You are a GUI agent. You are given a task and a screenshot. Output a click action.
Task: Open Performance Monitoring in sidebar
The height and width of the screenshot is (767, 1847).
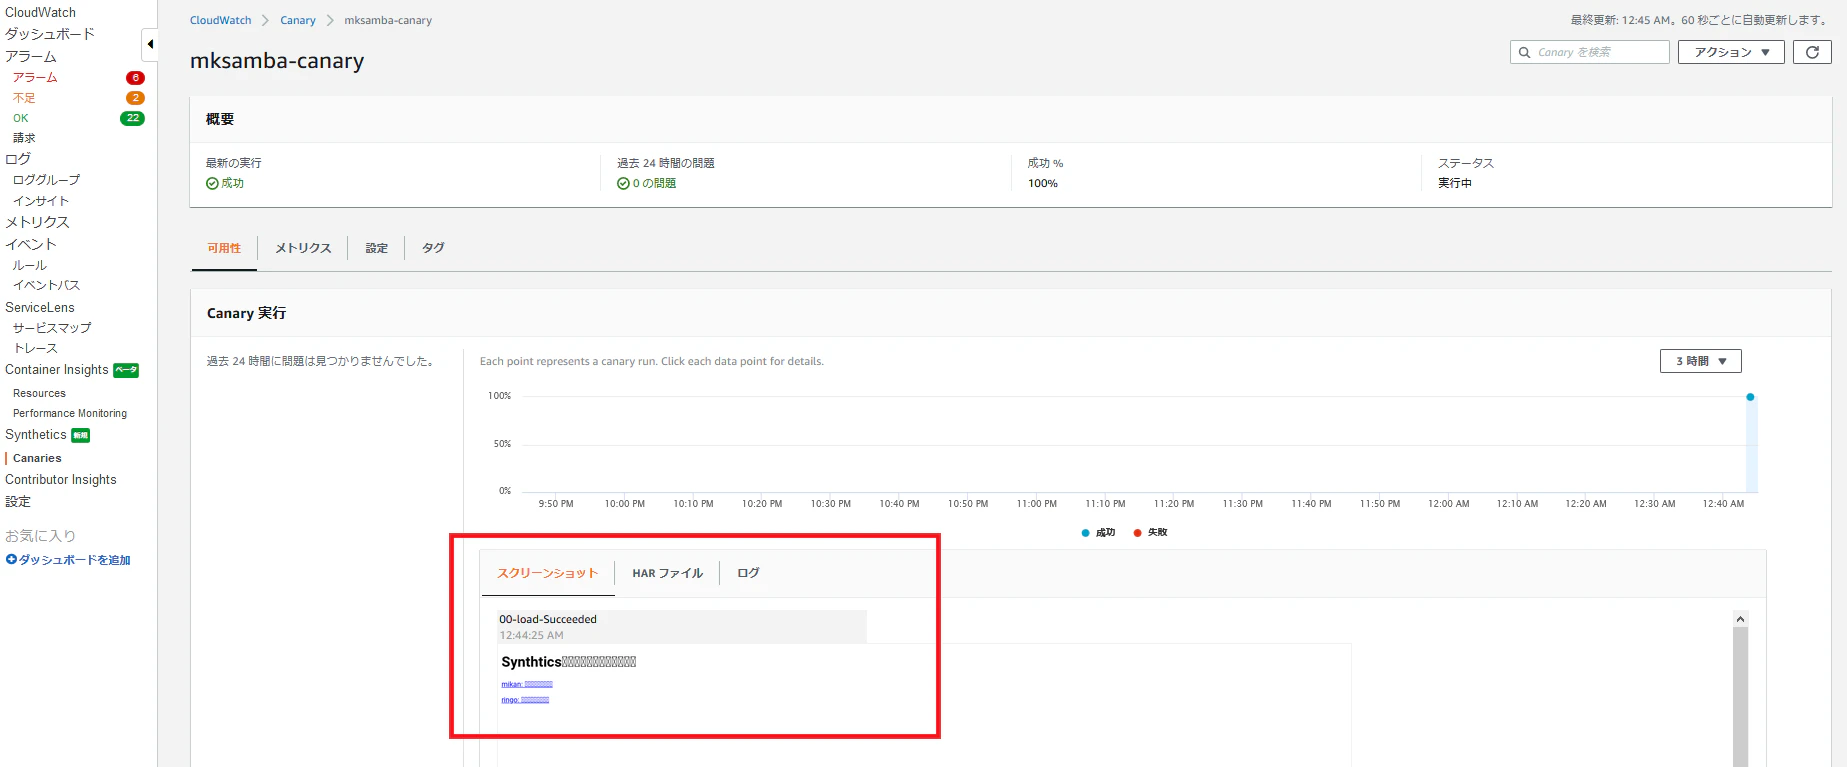70,413
